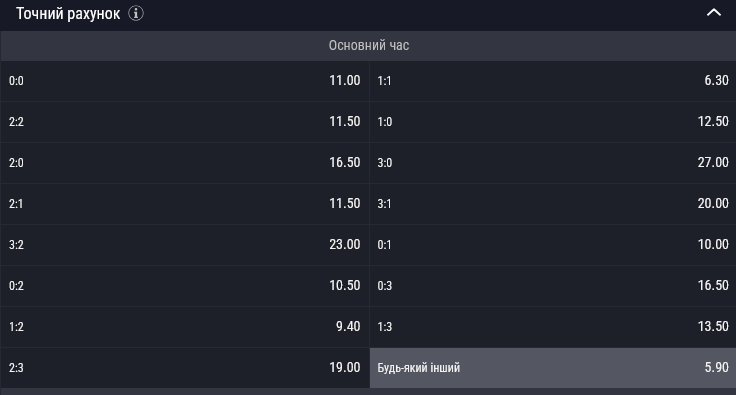Choose the 3:0 outcome at 27.00
The height and width of the screenshot is (395, 736).
(553, 163)
